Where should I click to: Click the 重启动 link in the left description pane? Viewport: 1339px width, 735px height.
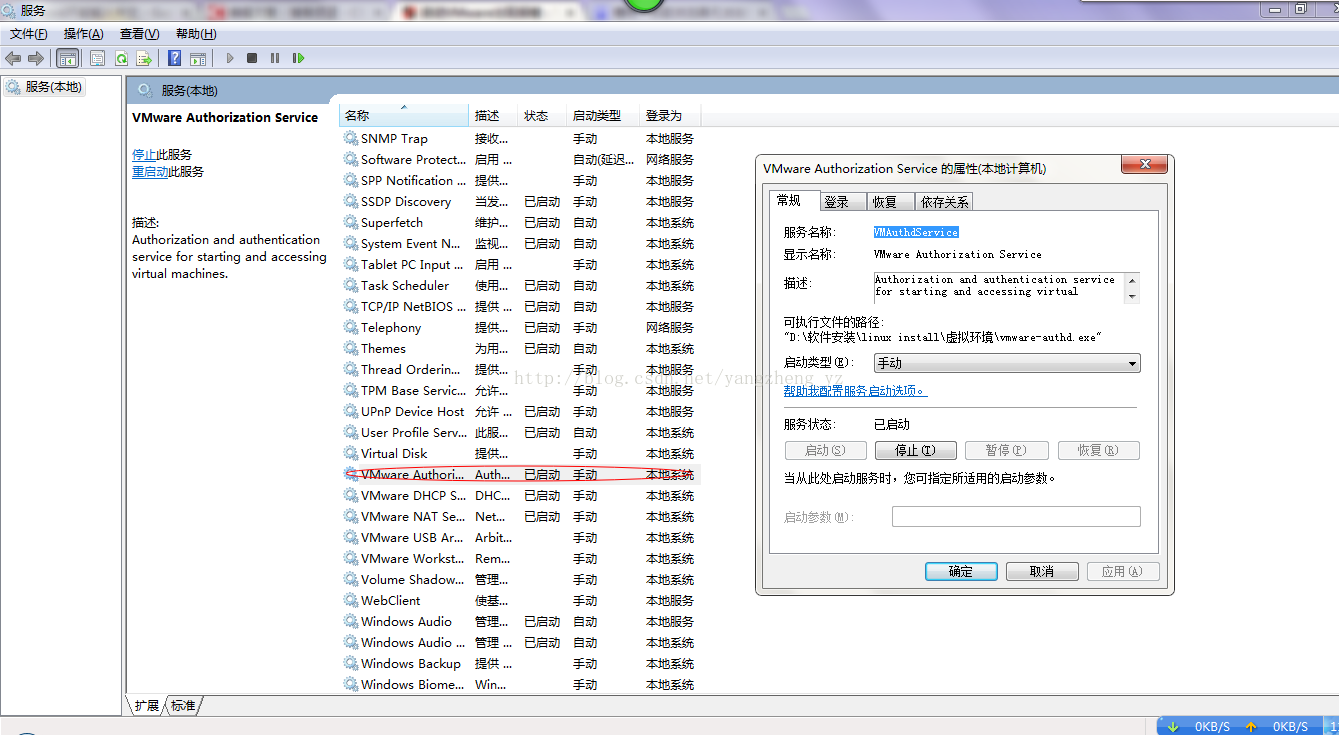150,172
